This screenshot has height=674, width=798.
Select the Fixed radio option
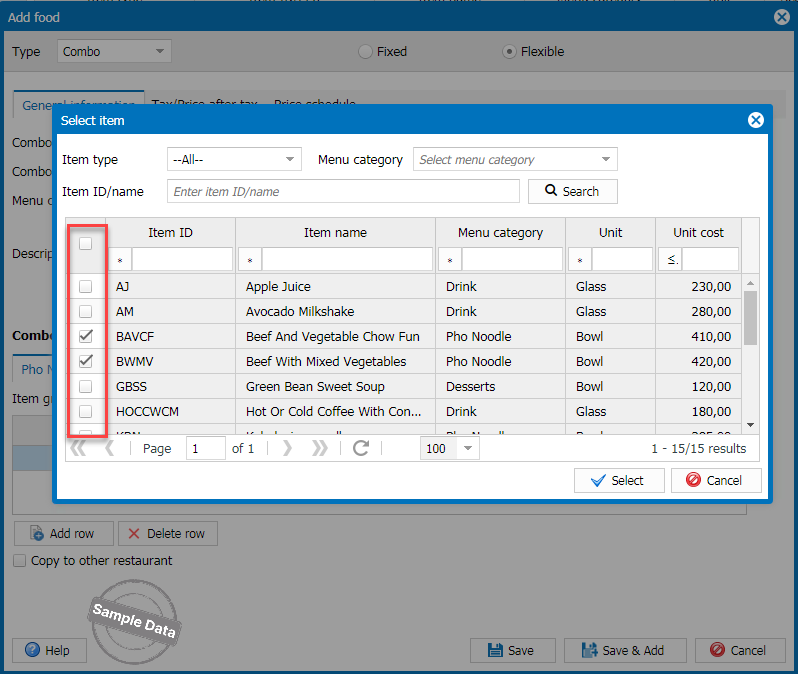(x=365, y=52)
